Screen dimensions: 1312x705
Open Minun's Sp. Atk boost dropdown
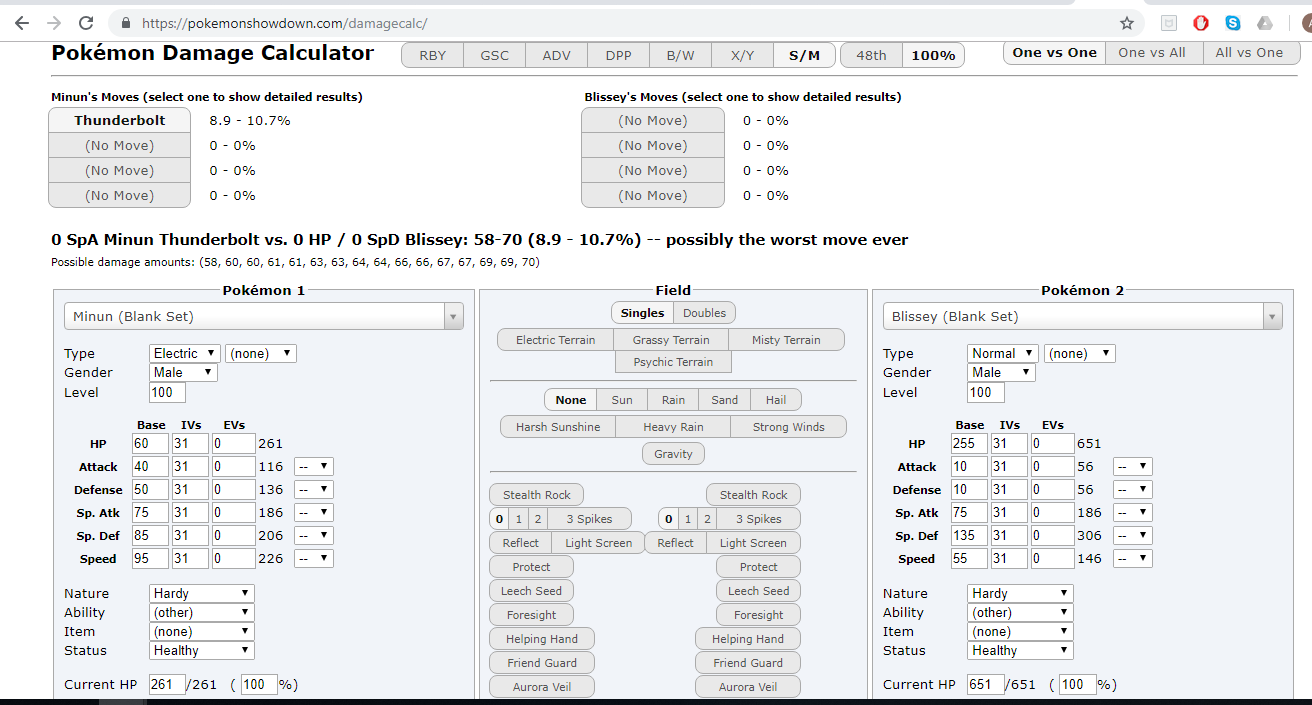point(314,513)
